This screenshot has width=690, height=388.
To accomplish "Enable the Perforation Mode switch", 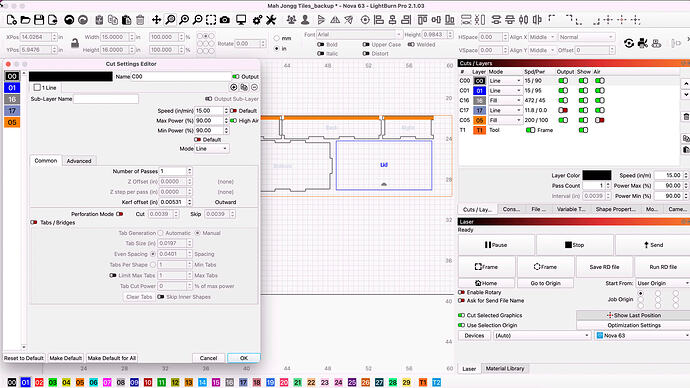I will [119, 214].
